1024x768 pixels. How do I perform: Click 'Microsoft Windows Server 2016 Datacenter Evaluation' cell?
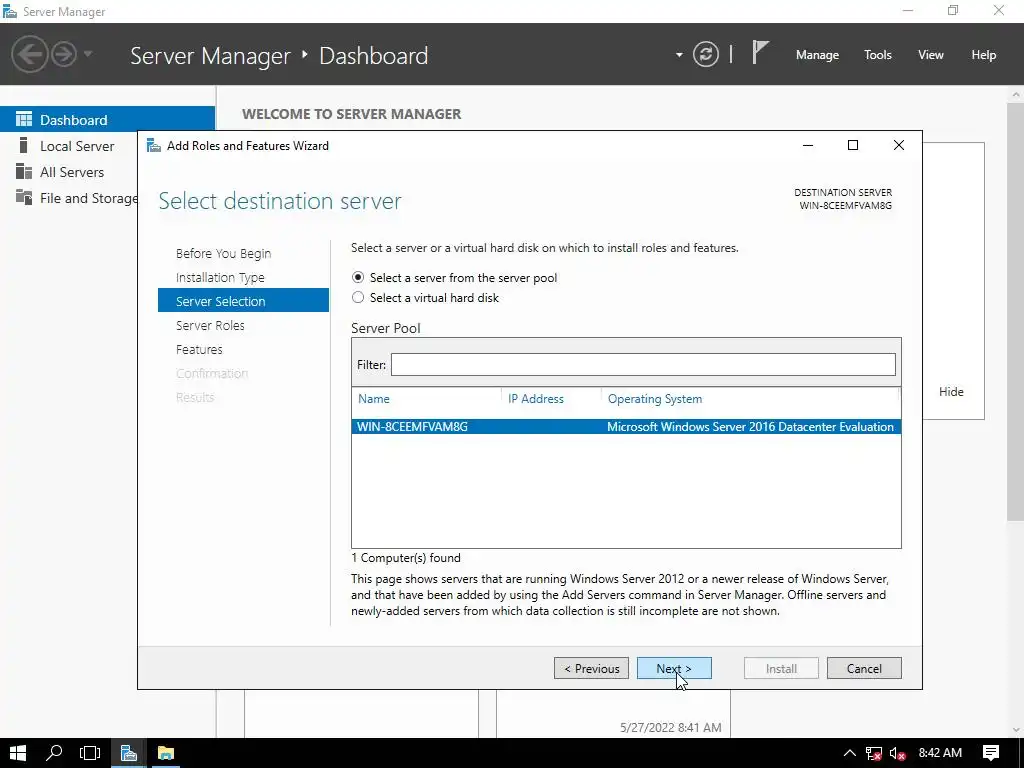click(750, 426)
